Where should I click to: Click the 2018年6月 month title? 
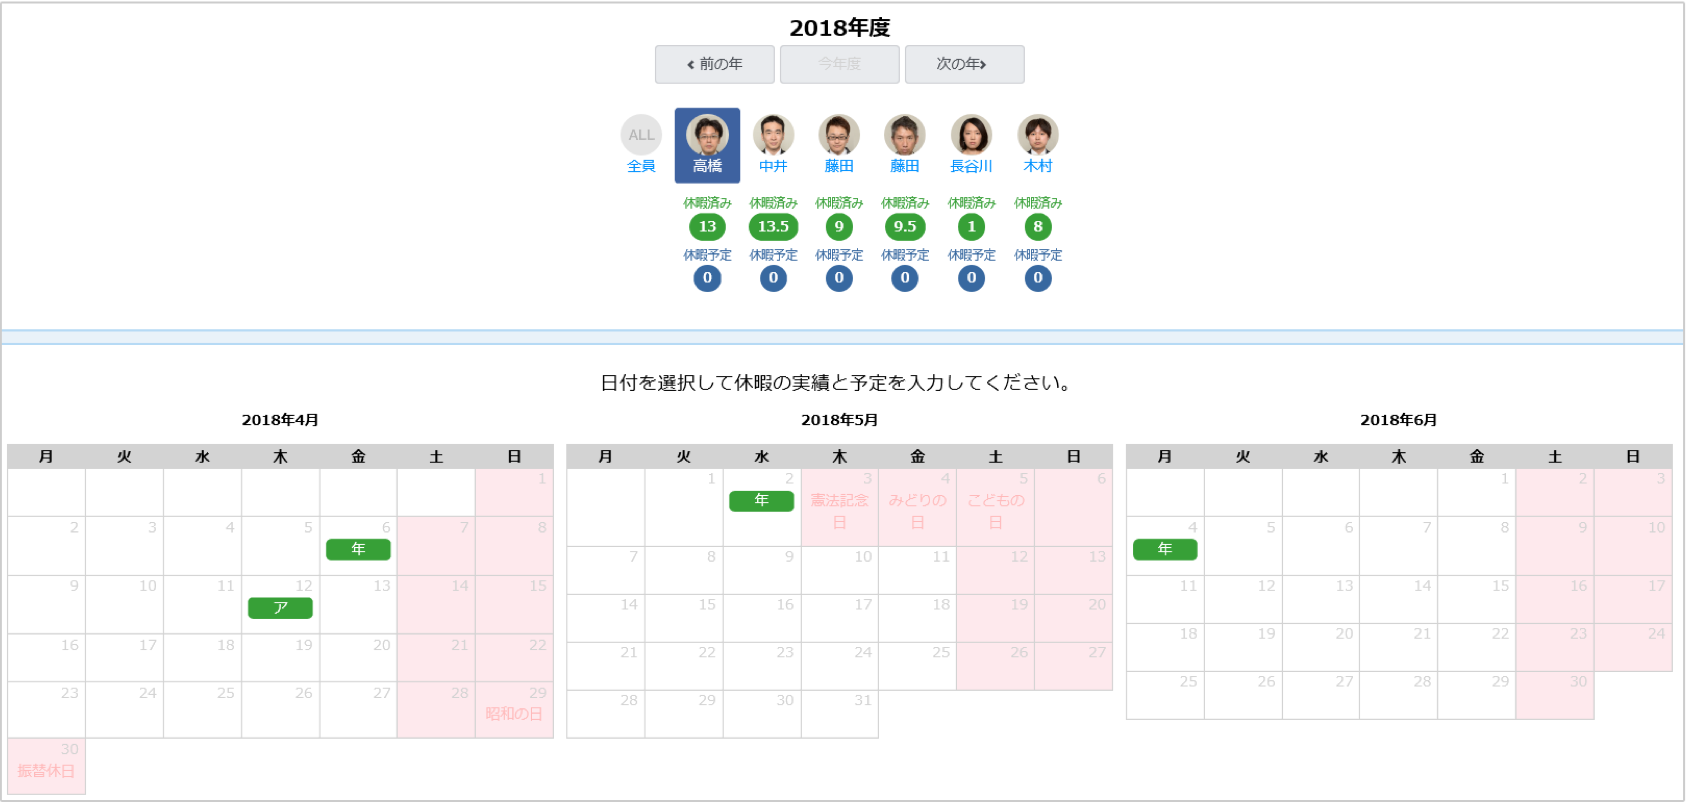(1398, 420)
